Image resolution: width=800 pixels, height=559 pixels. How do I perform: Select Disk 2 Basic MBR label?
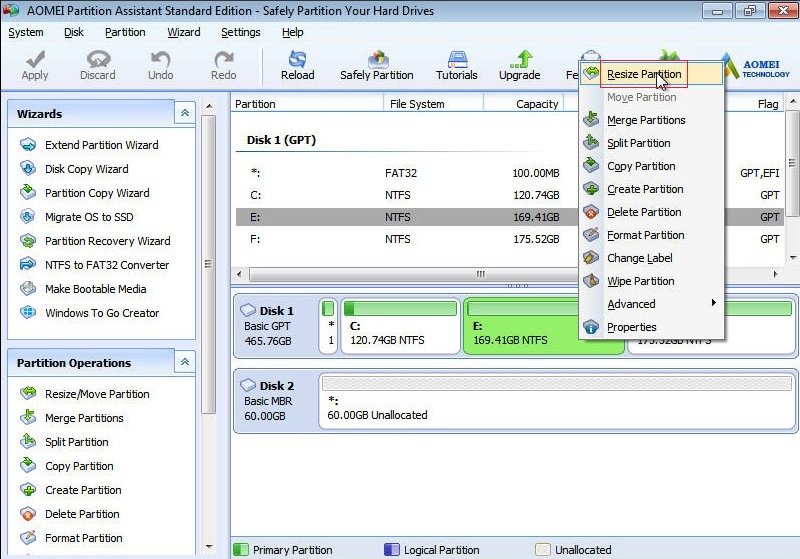point(276,401)
